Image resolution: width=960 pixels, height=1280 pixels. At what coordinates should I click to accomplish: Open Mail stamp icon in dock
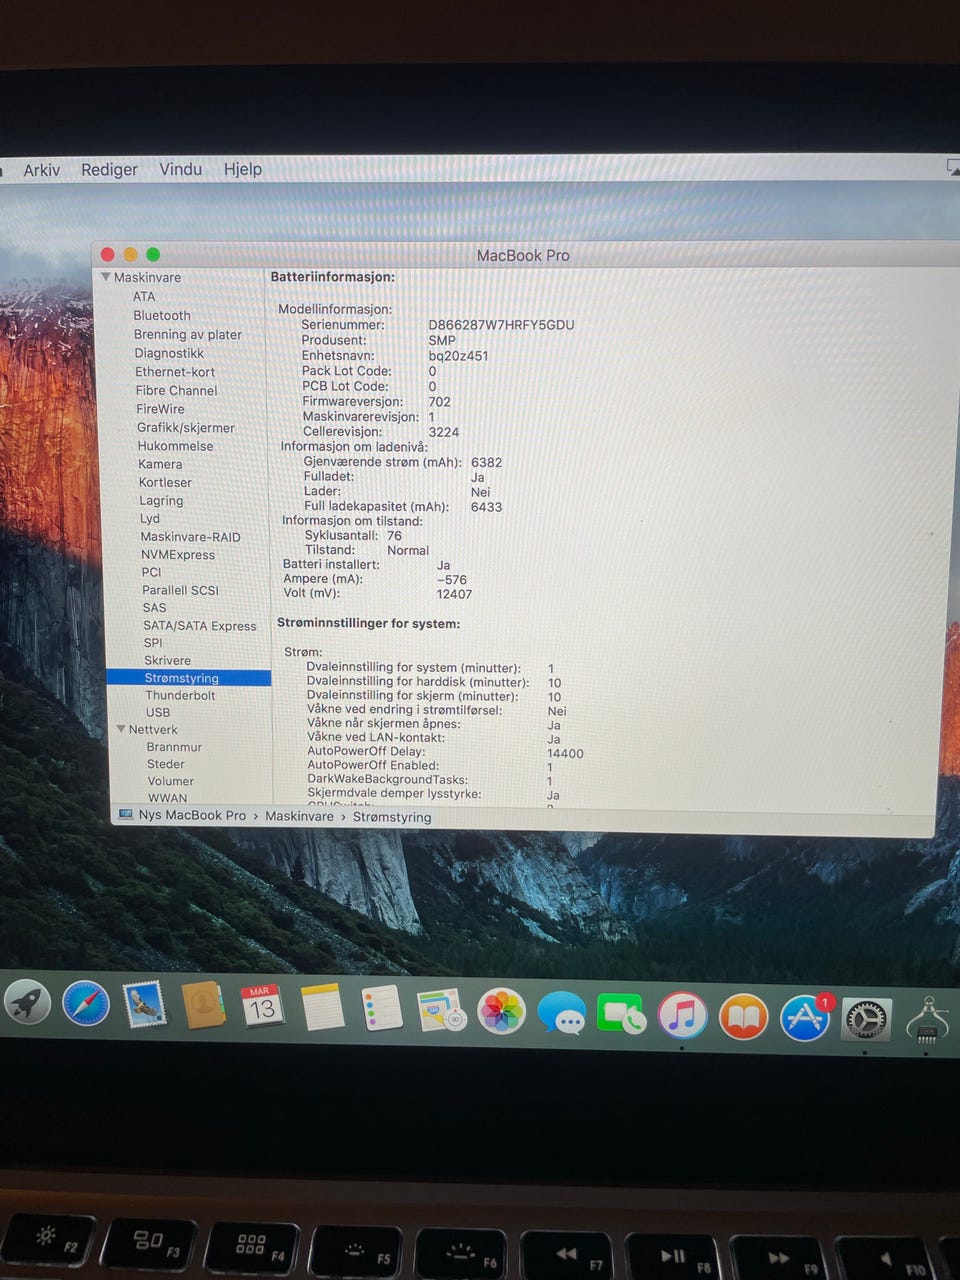145,1005
